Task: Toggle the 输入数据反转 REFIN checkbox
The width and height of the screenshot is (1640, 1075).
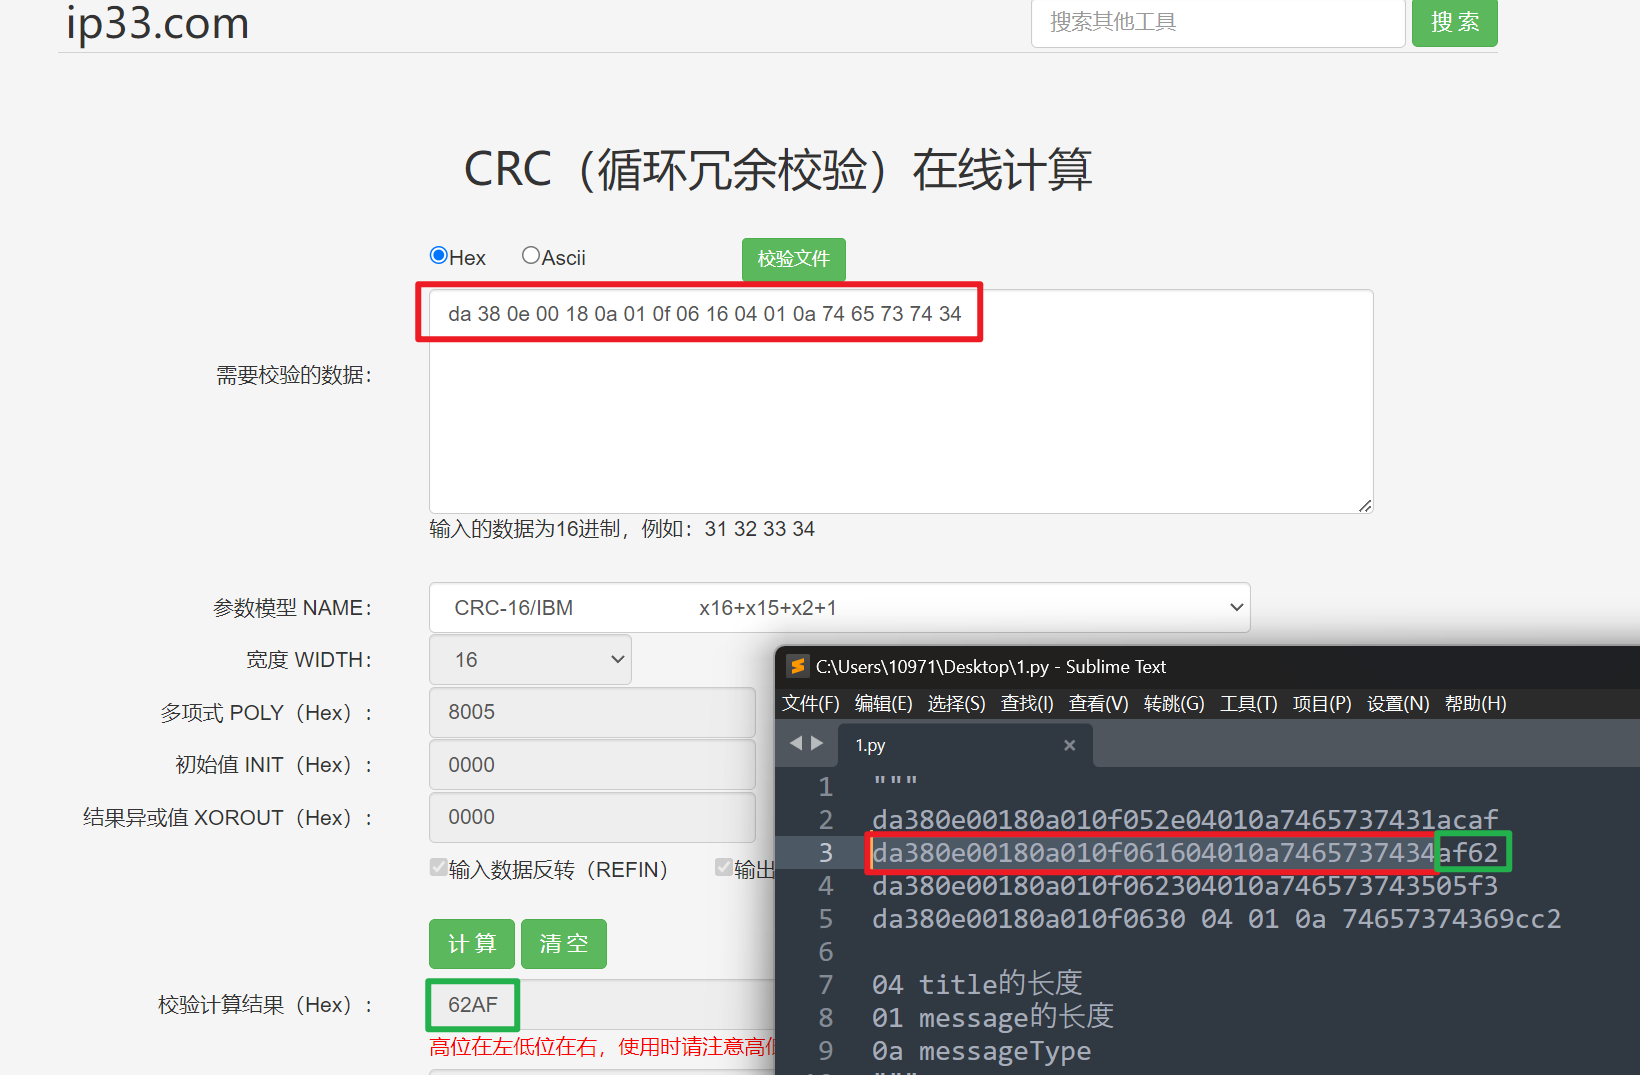Action: tap(438, 868)
